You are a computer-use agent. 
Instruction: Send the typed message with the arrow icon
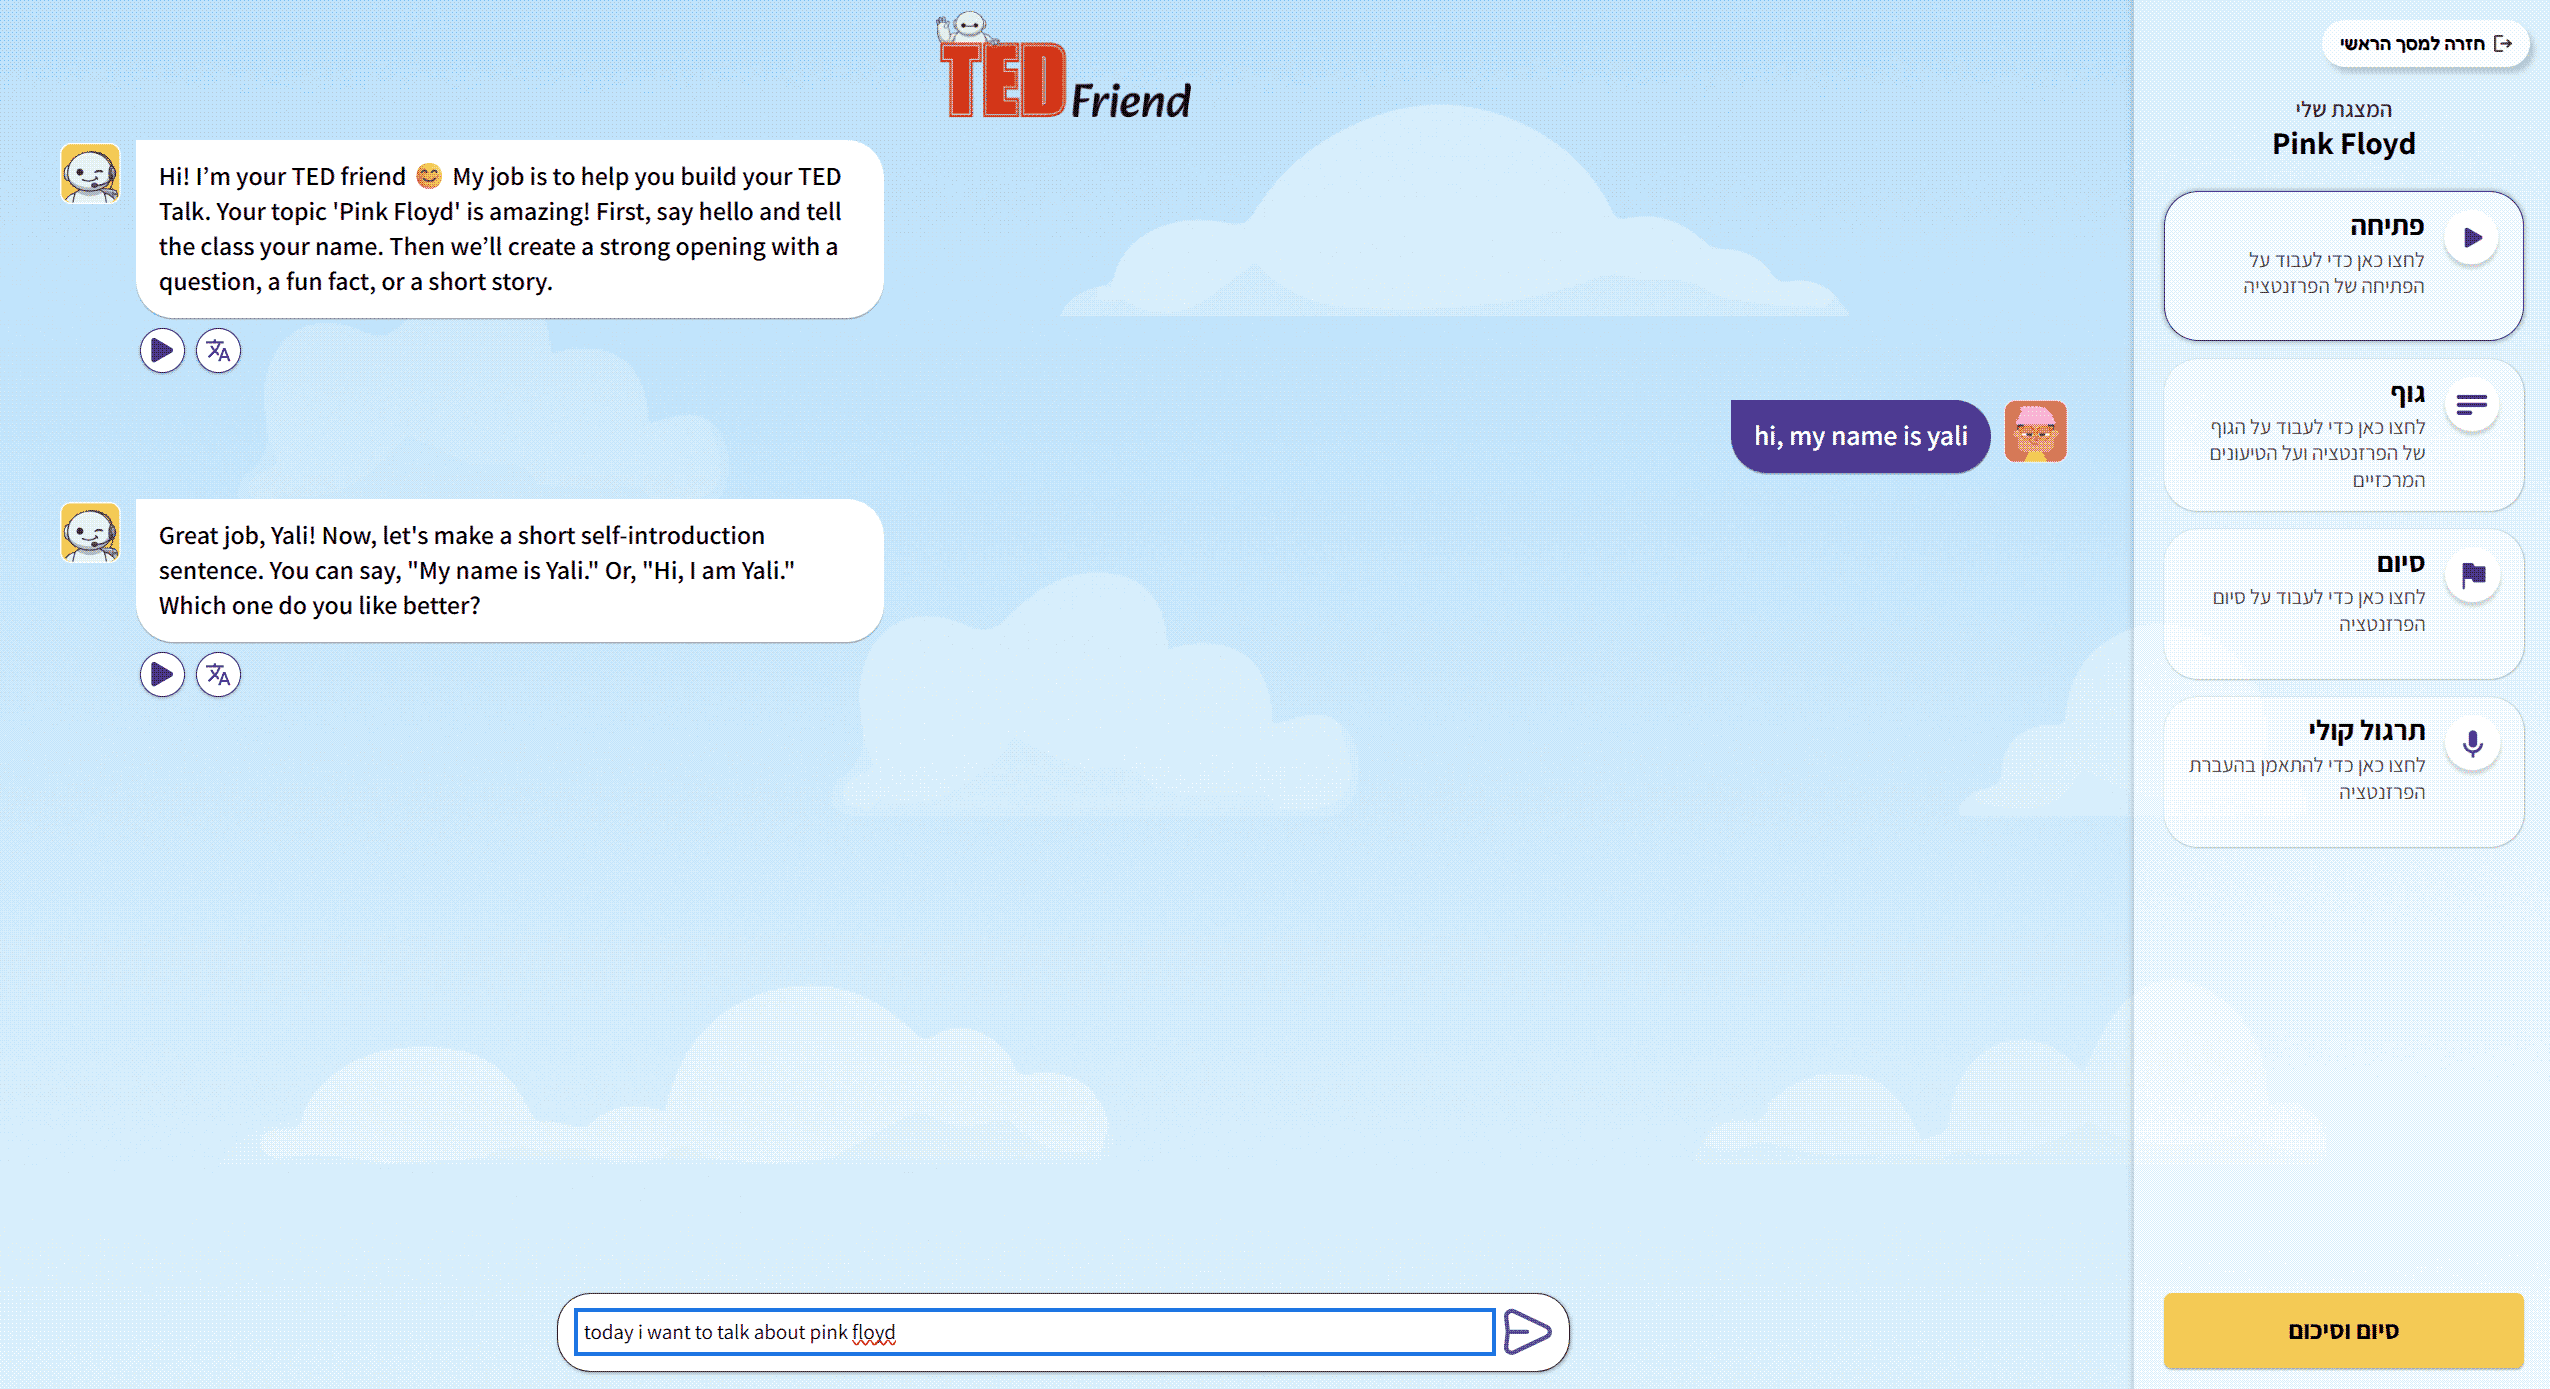pos(1527,1332)
